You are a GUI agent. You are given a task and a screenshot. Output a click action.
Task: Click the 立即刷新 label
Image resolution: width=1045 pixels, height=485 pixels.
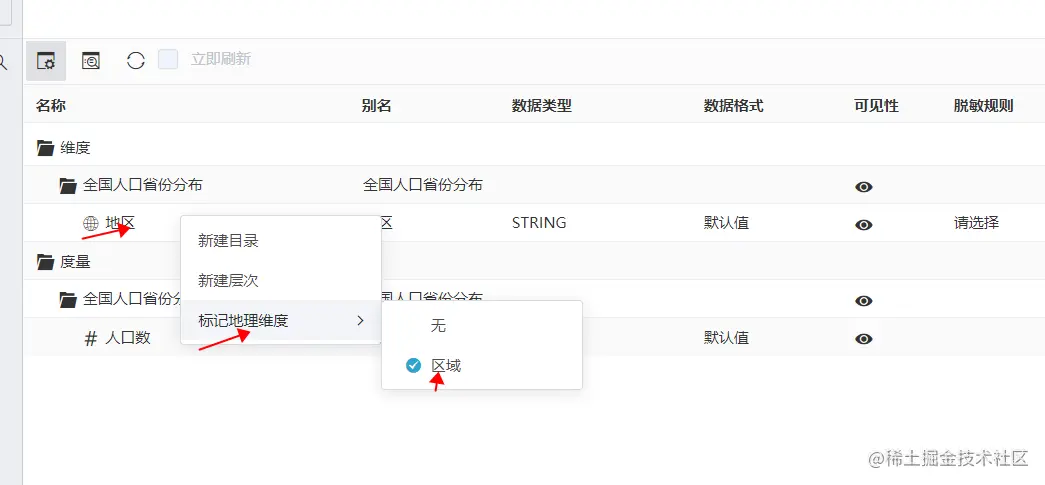pos(221,59)
